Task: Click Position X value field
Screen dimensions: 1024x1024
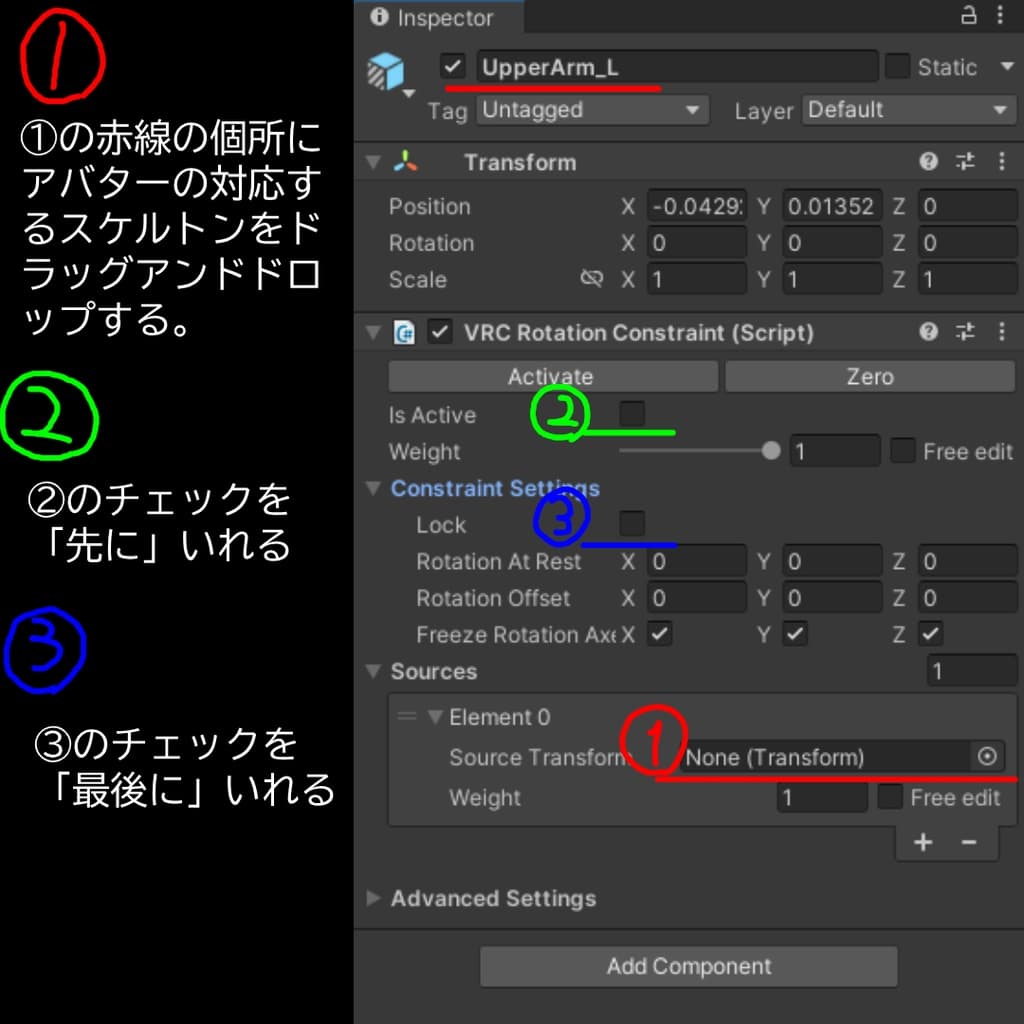Action: coord(697,206)
